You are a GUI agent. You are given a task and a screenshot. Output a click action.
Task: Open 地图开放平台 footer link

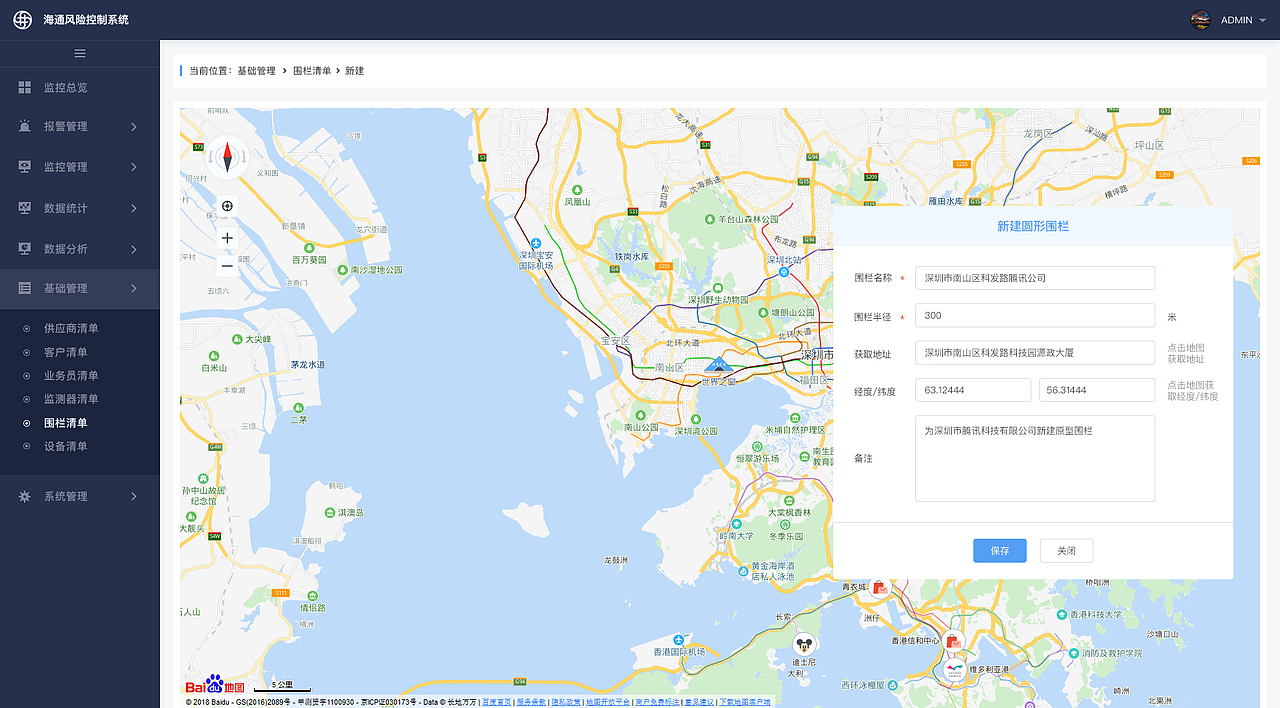tap(608, 702)
